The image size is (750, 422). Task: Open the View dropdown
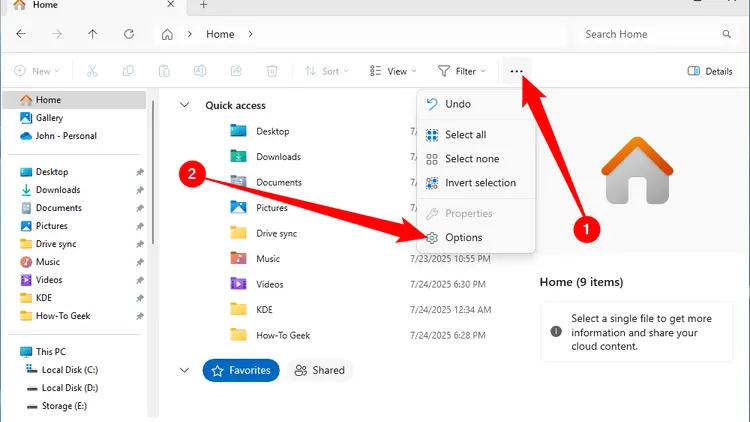pyautogui.click(x=393, y=71)
